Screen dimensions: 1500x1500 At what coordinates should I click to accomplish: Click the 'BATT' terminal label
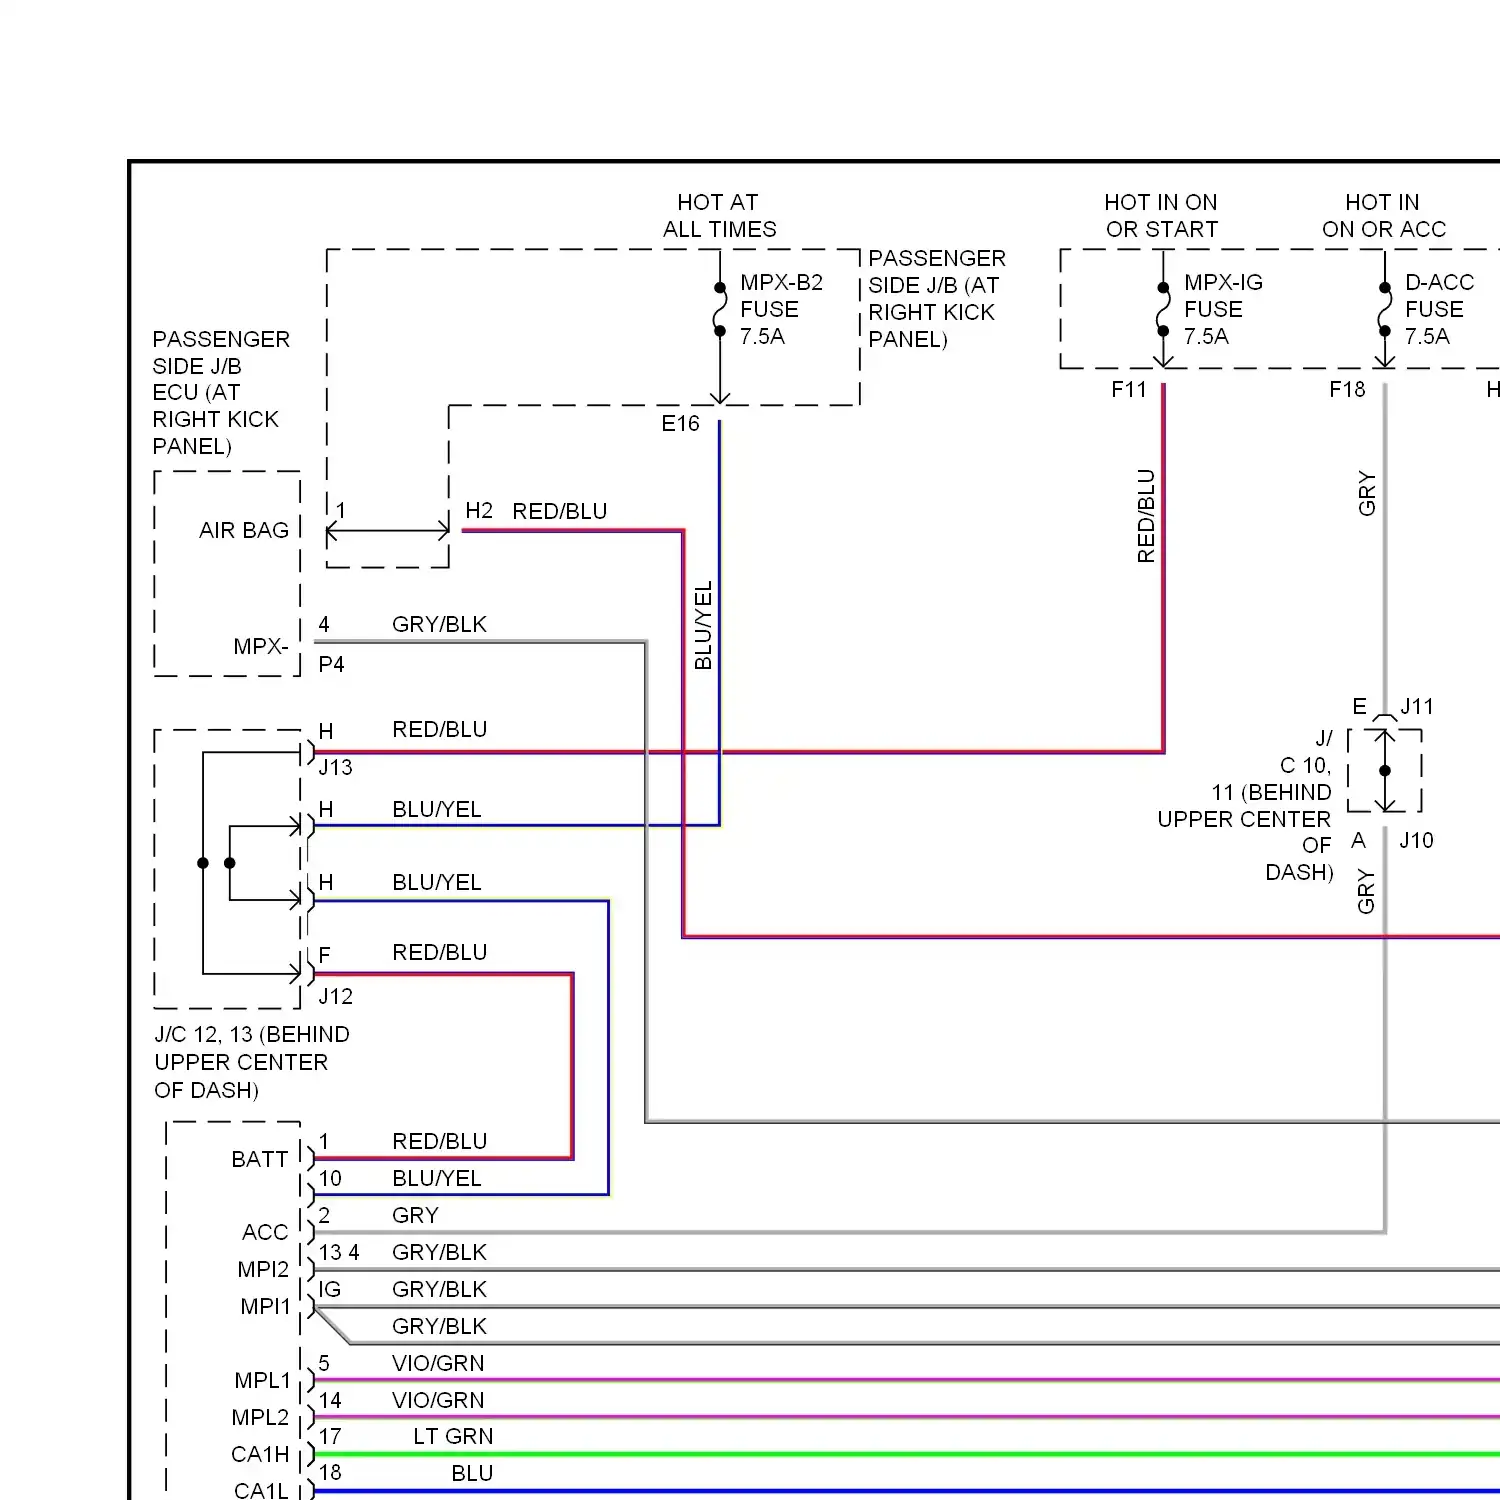(260, 1159)
